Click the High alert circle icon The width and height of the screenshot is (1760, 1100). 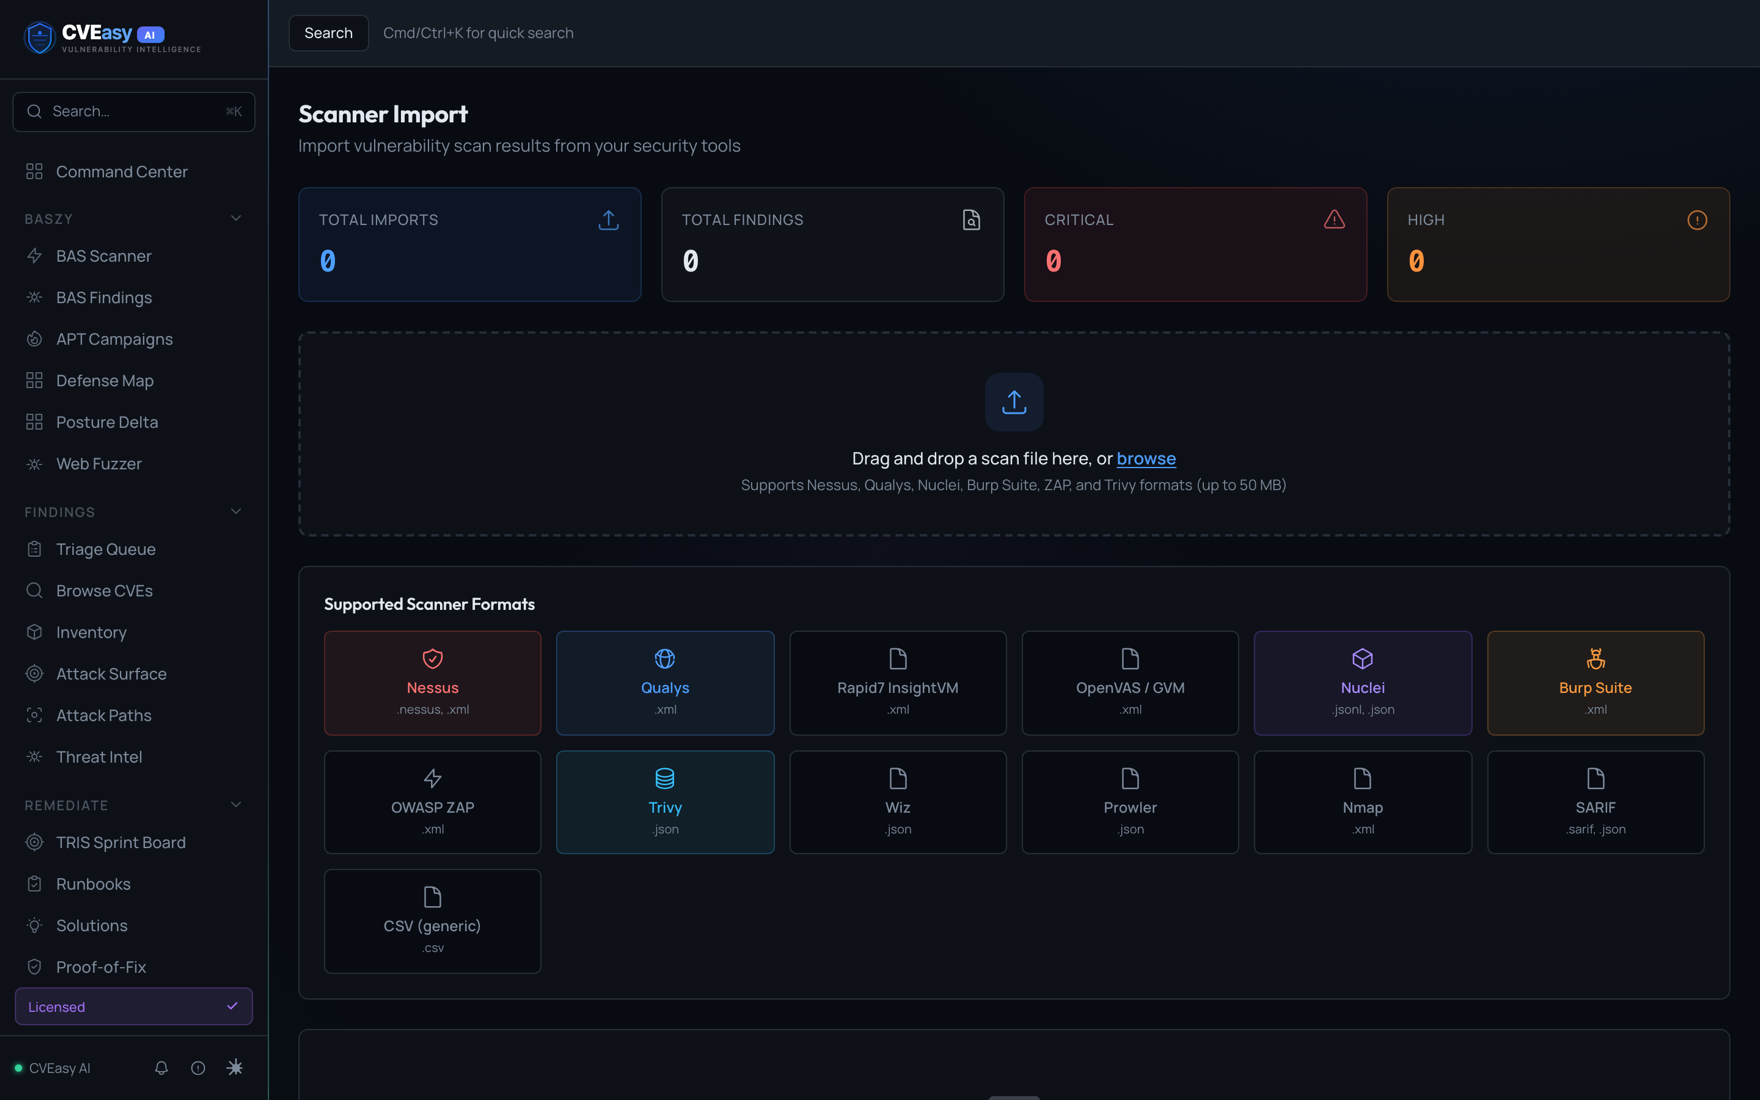(x=1697, y=220)
